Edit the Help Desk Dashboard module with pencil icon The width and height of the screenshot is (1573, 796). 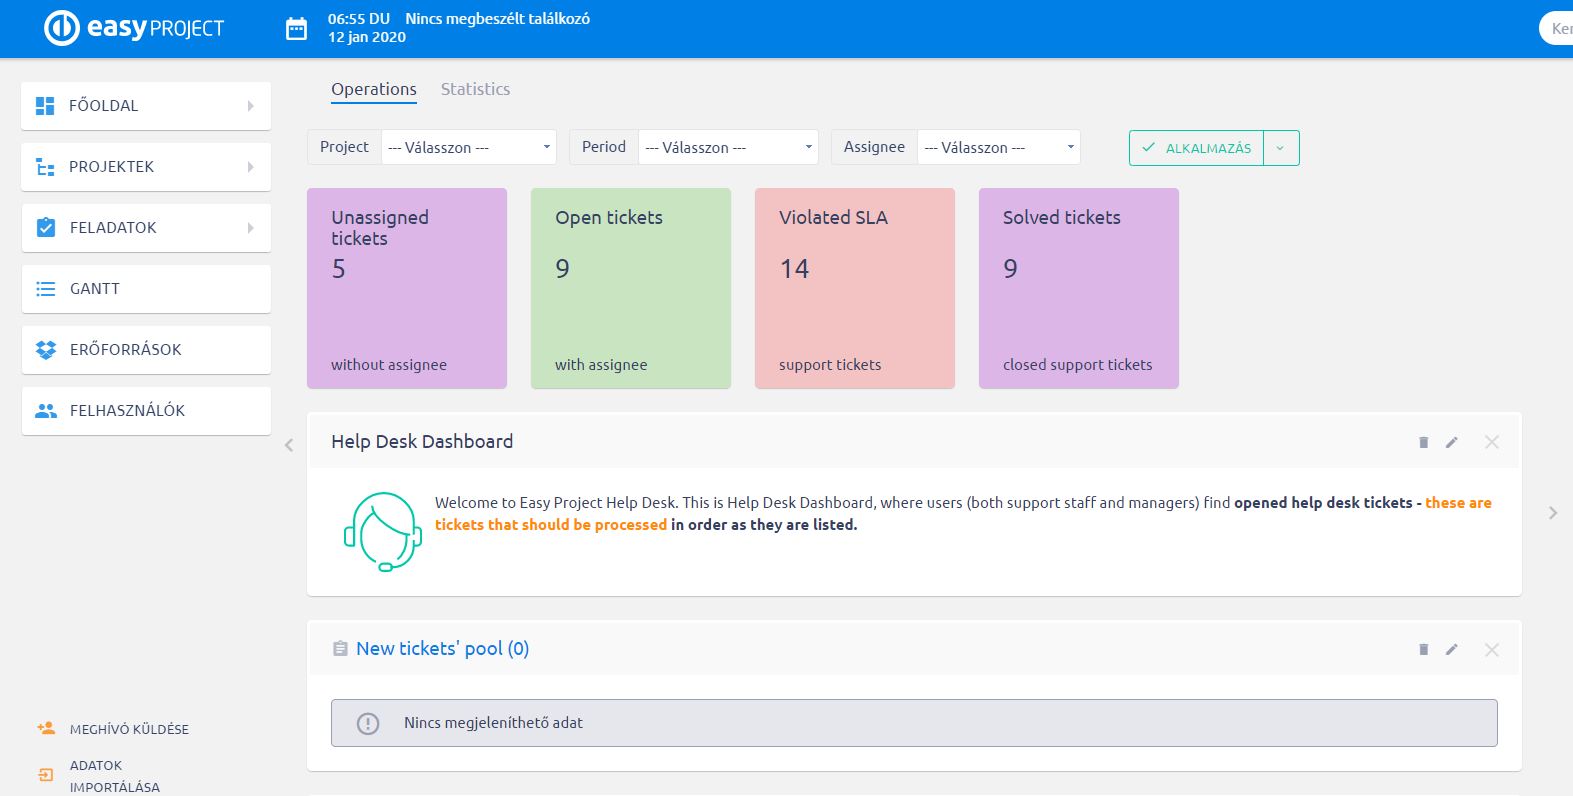[1452, 442]
